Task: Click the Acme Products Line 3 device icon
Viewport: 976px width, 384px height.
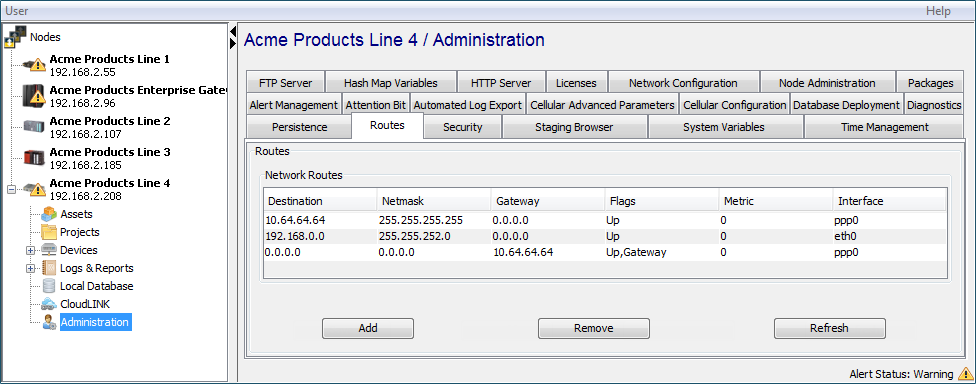Action: click(x=34, y=157)
